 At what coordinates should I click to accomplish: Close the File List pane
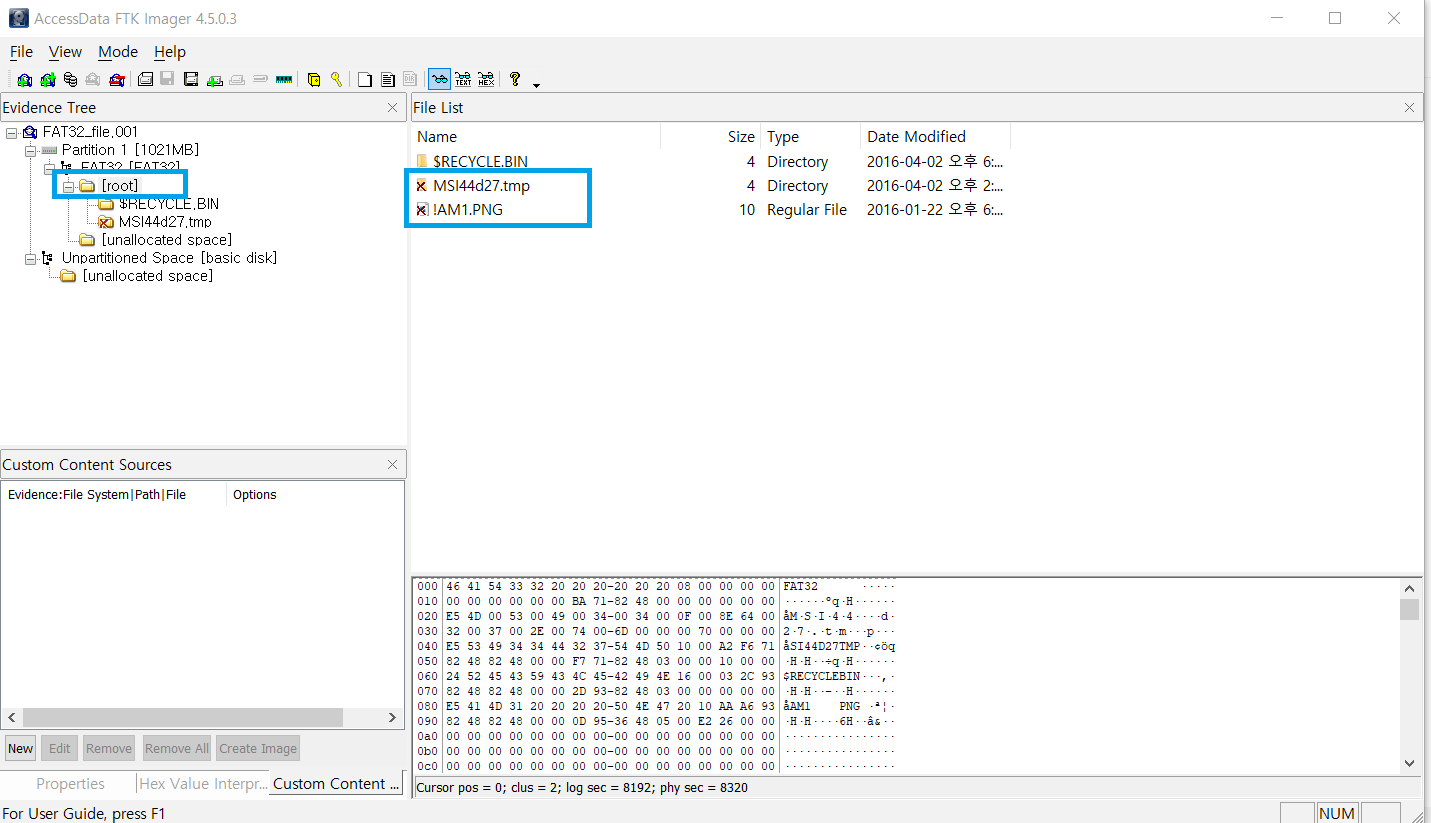pyautogui.click(x=1409, y=108)
